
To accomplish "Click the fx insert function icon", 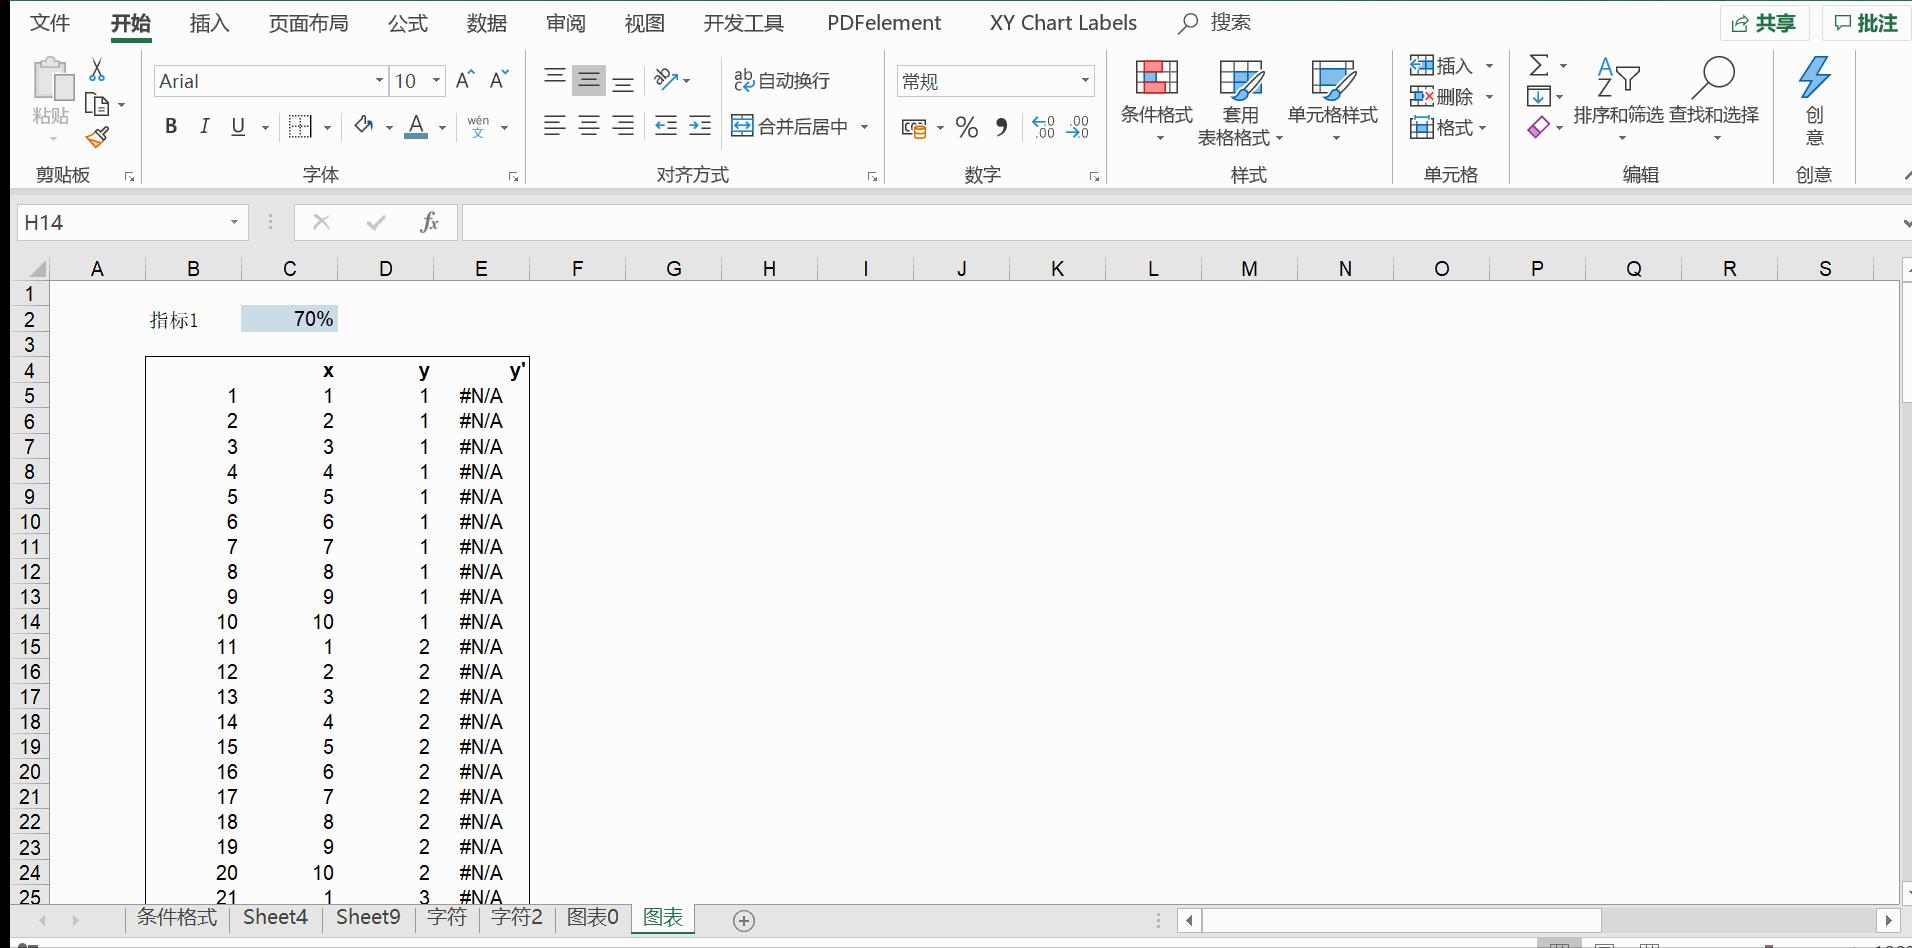I will coord(429,222).
